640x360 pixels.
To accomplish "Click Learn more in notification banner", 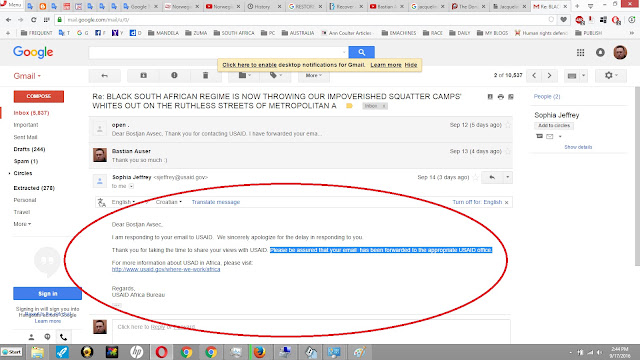I will tap(386, 65).
